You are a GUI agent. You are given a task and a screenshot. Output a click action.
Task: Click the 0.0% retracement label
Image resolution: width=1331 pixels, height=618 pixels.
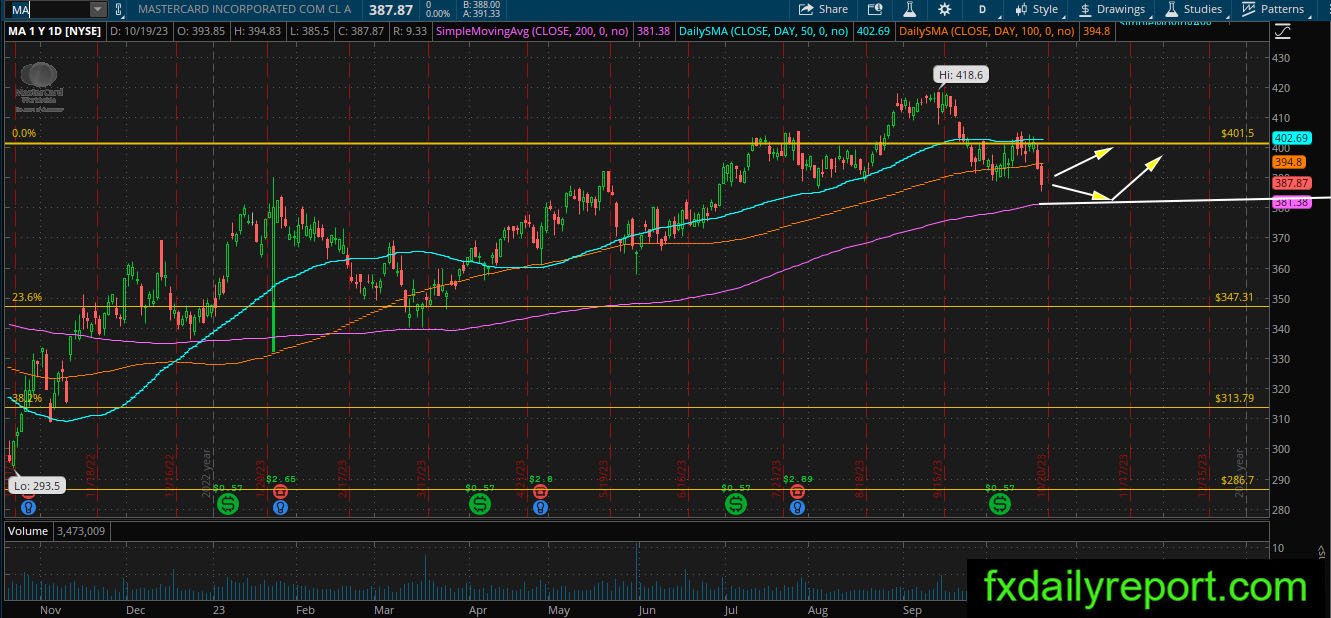tap(23, 133)
